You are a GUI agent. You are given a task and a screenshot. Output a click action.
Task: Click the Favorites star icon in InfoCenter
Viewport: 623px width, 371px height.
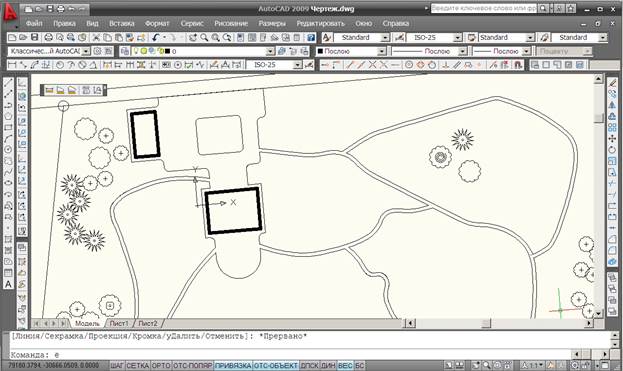click(571, 8)
